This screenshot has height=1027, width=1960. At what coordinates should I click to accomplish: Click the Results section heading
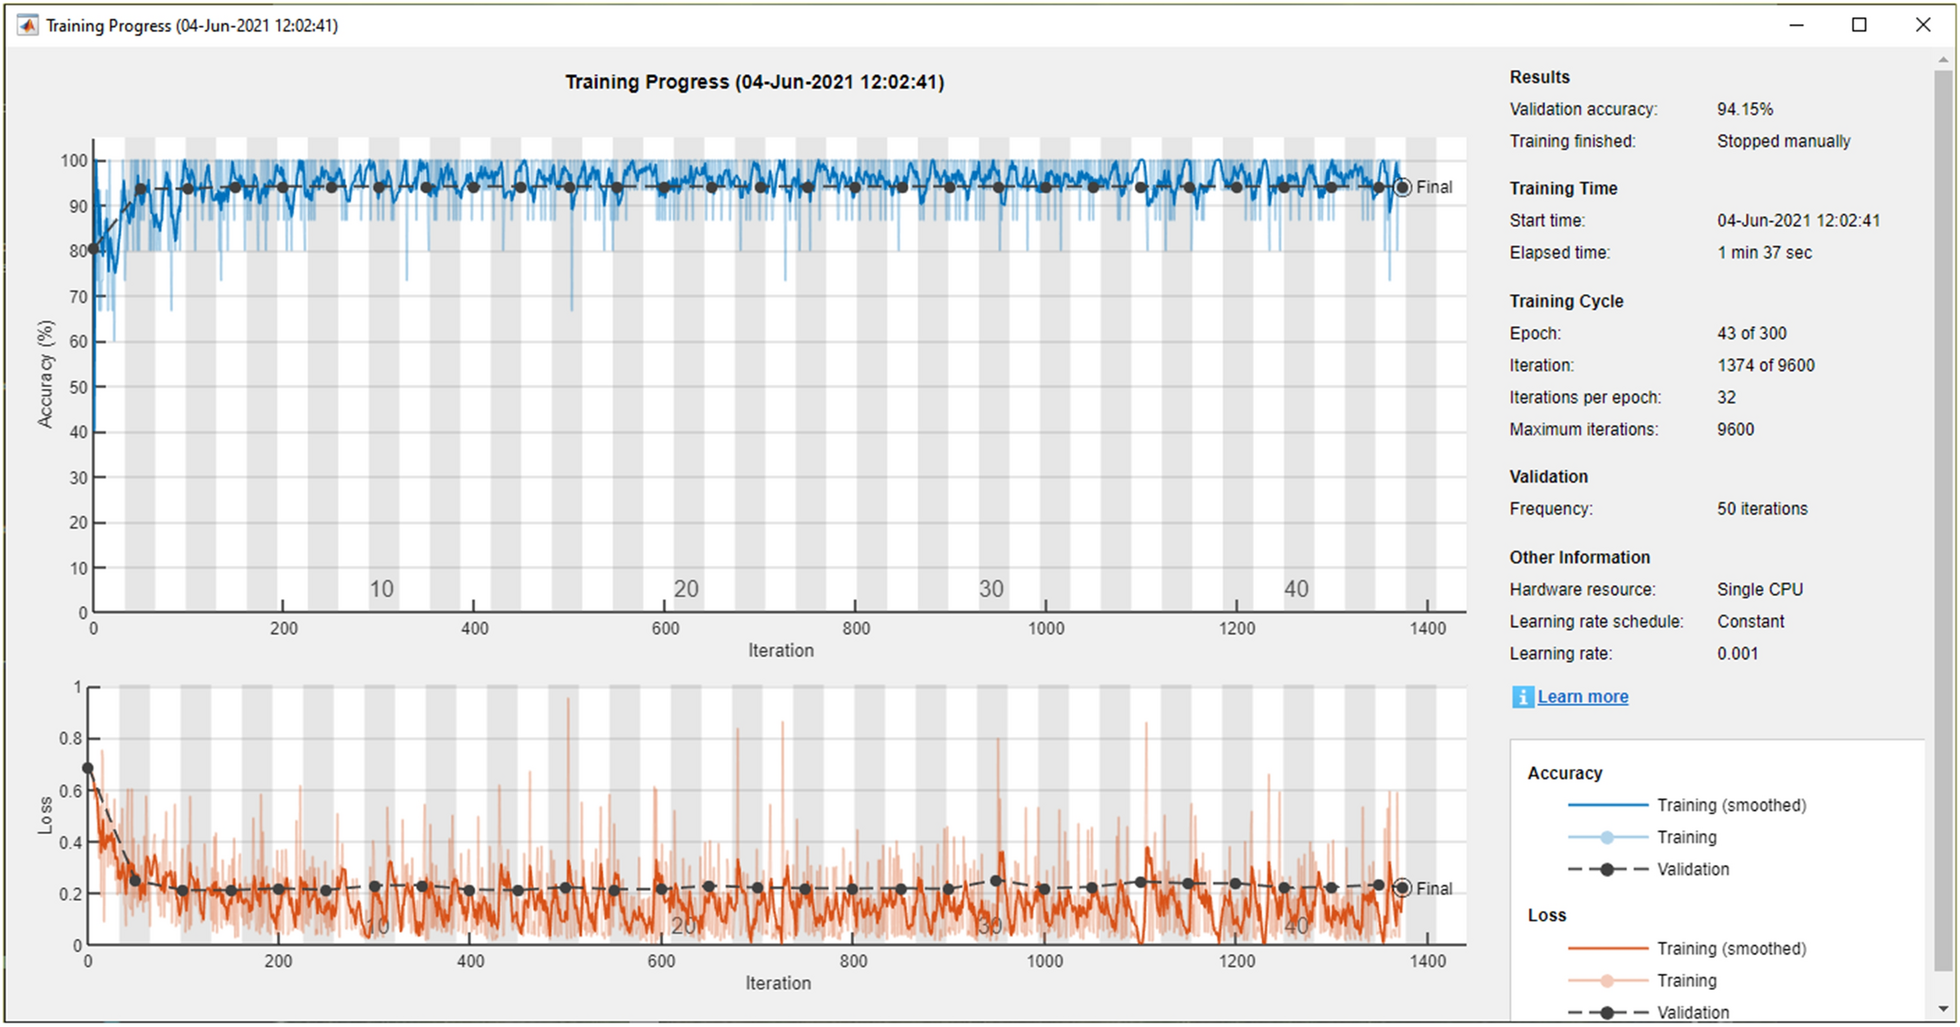(1539, 77)
